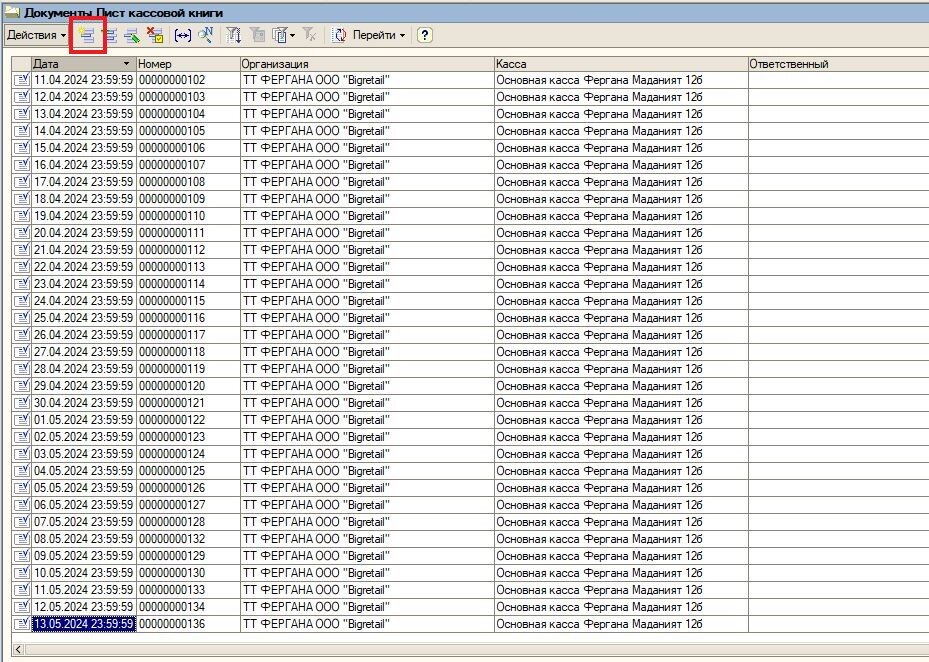The width and height of the screenshot is (929, 662).
Task: Click document icon of row 30.04.2024
Action: [x=21, y=403]
